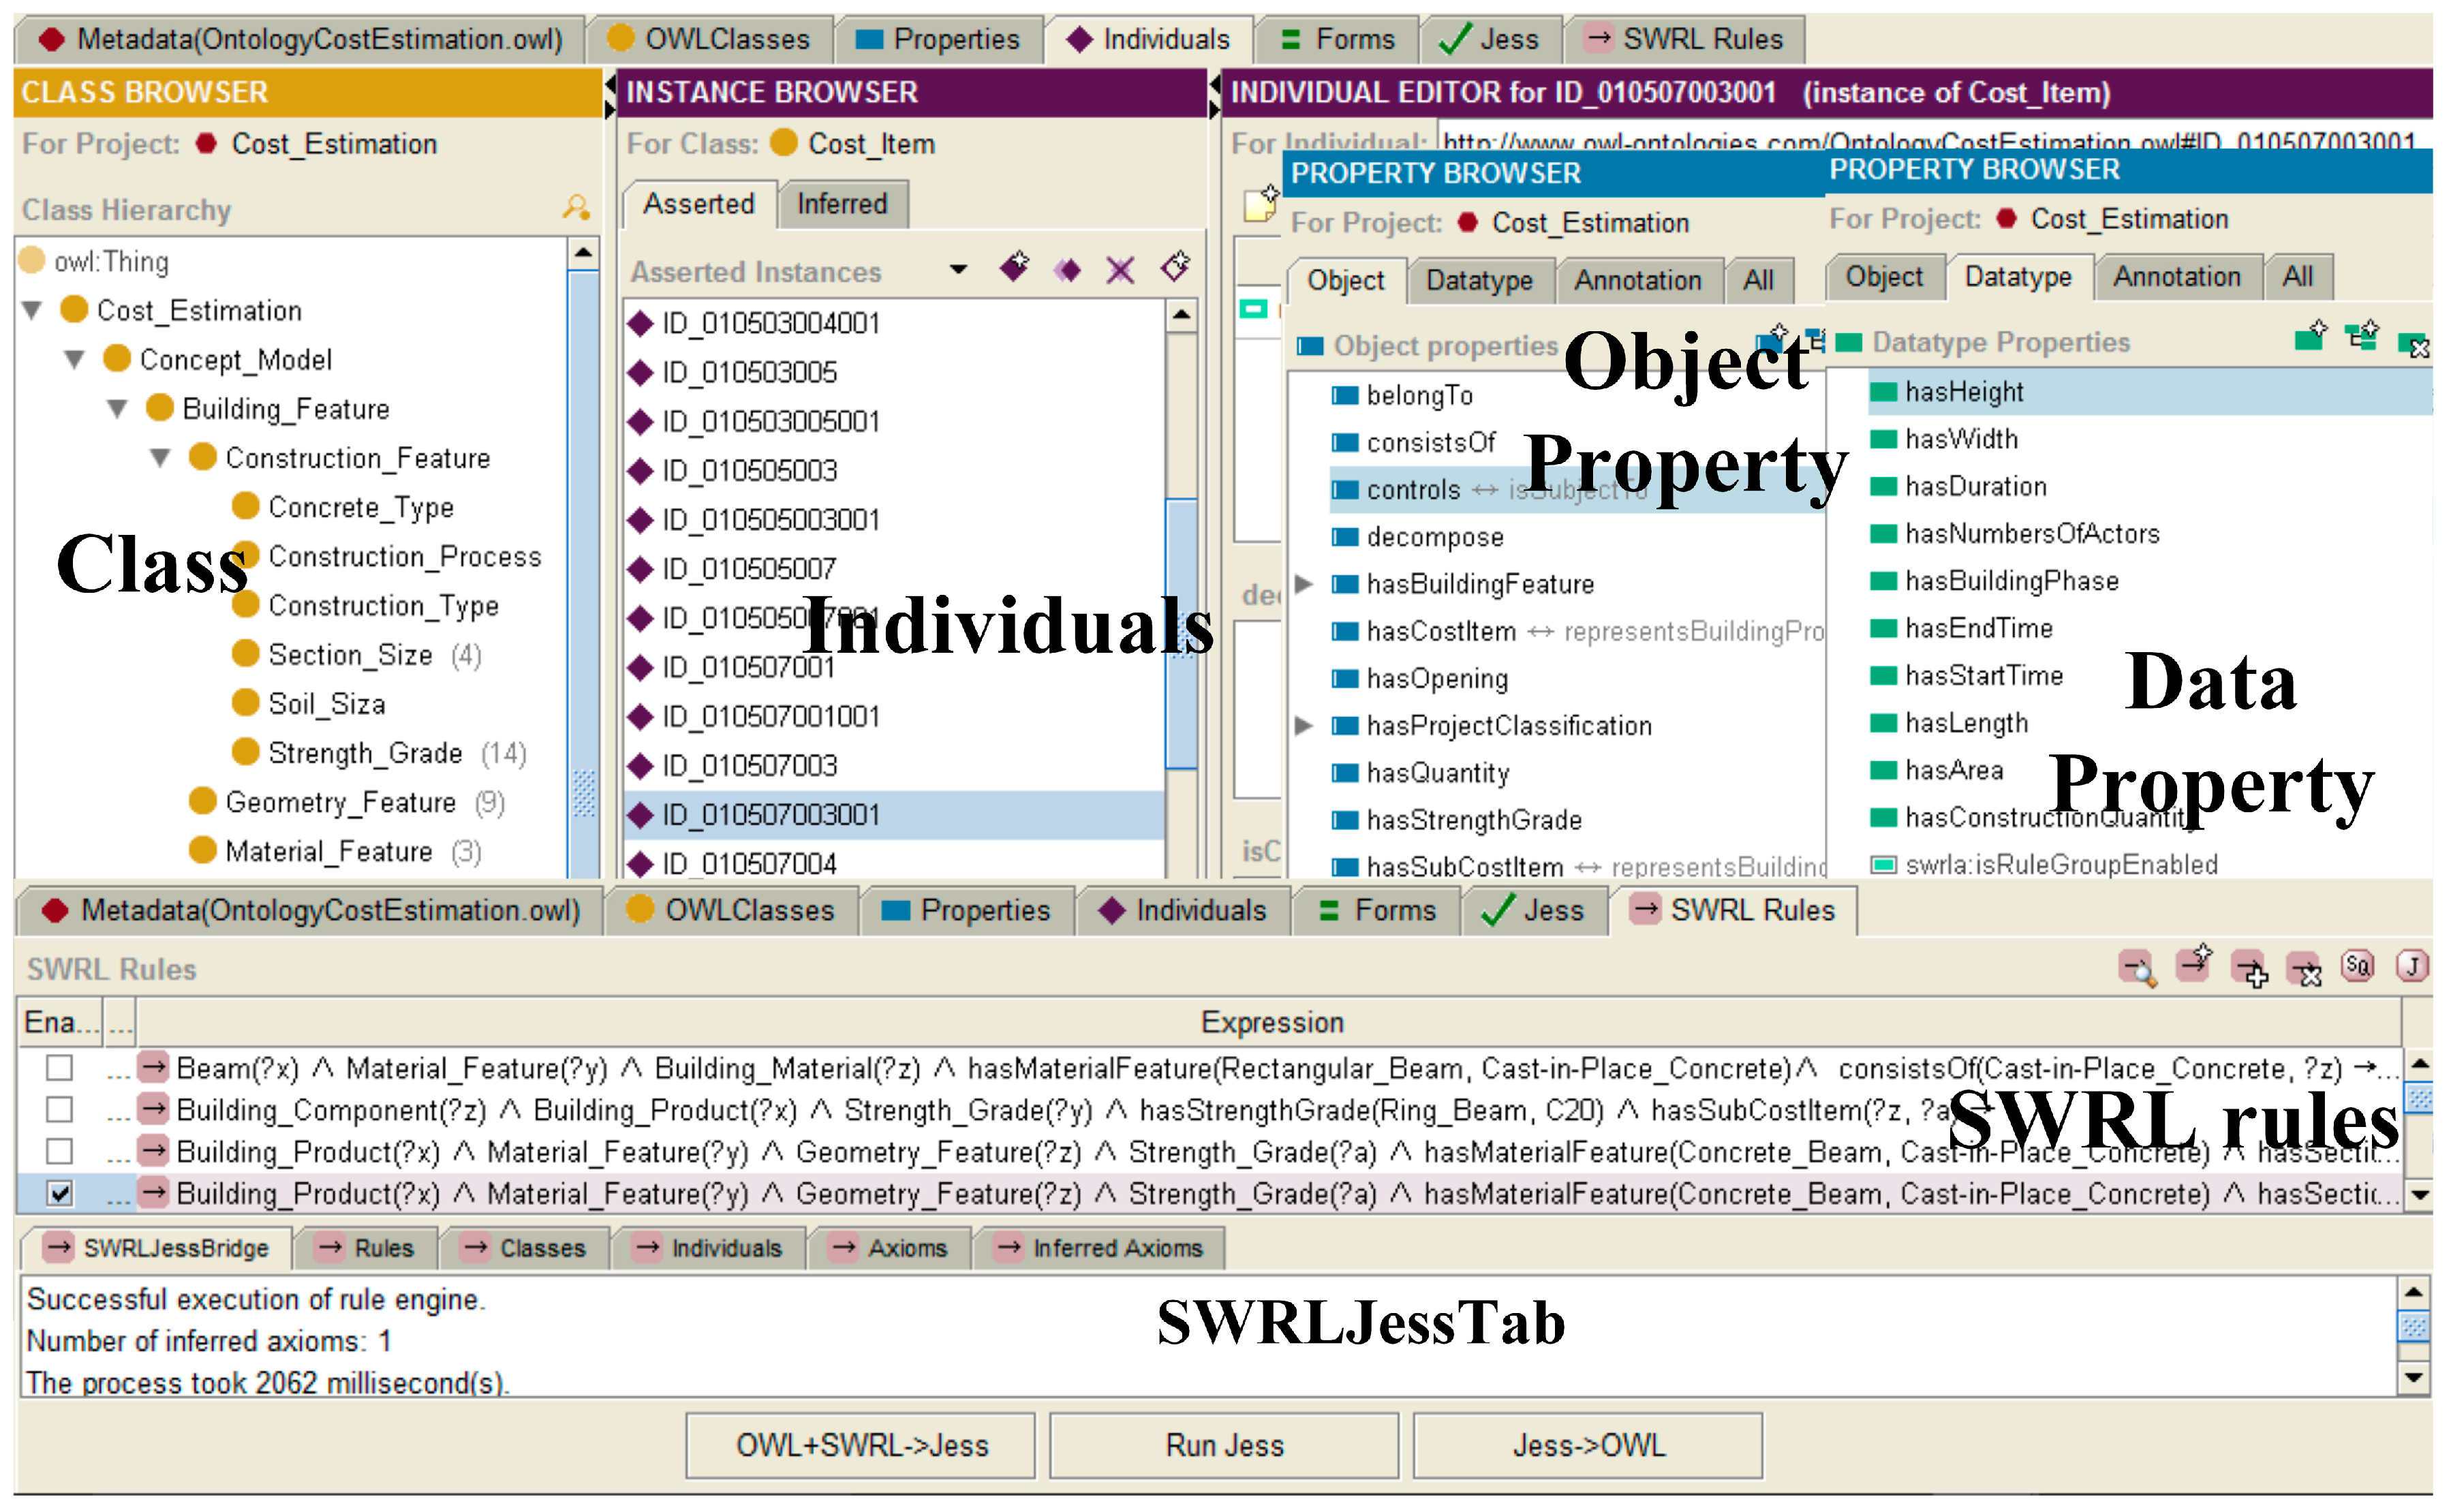Open the Inferred Axioms tab
This screenshot has width=2451, height=1512.
point(1101,1248)
